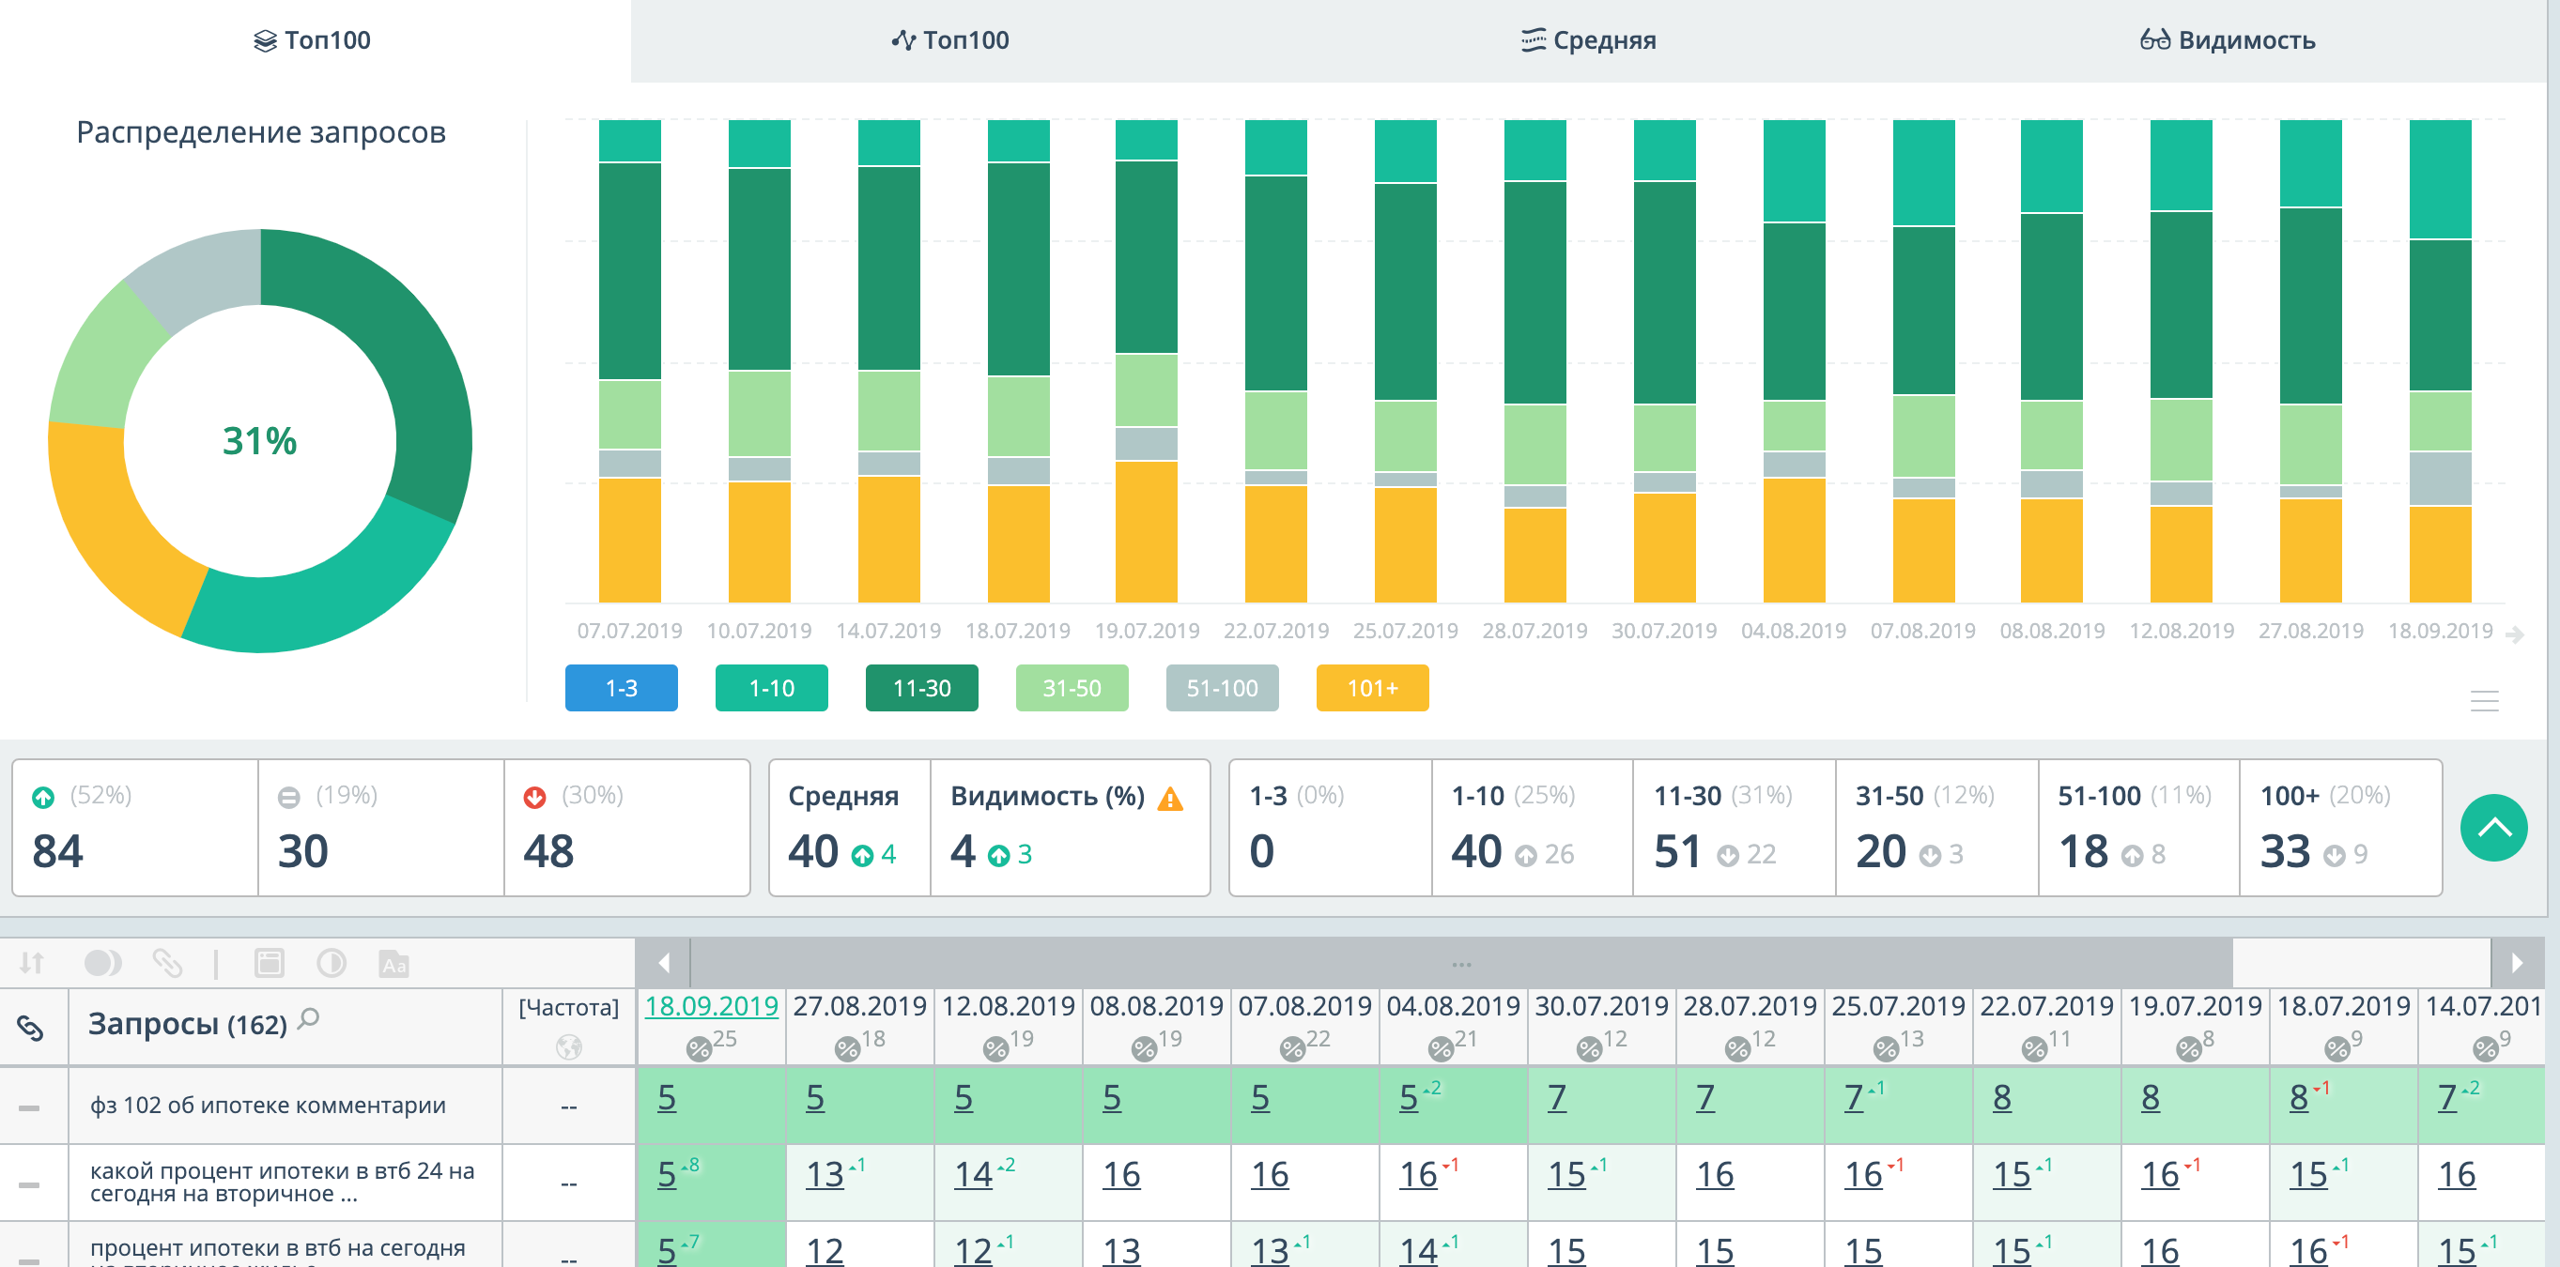The image size is (2560, 1267).
Task: Toggle the 11-30 legend series
Action: [921, 688]
